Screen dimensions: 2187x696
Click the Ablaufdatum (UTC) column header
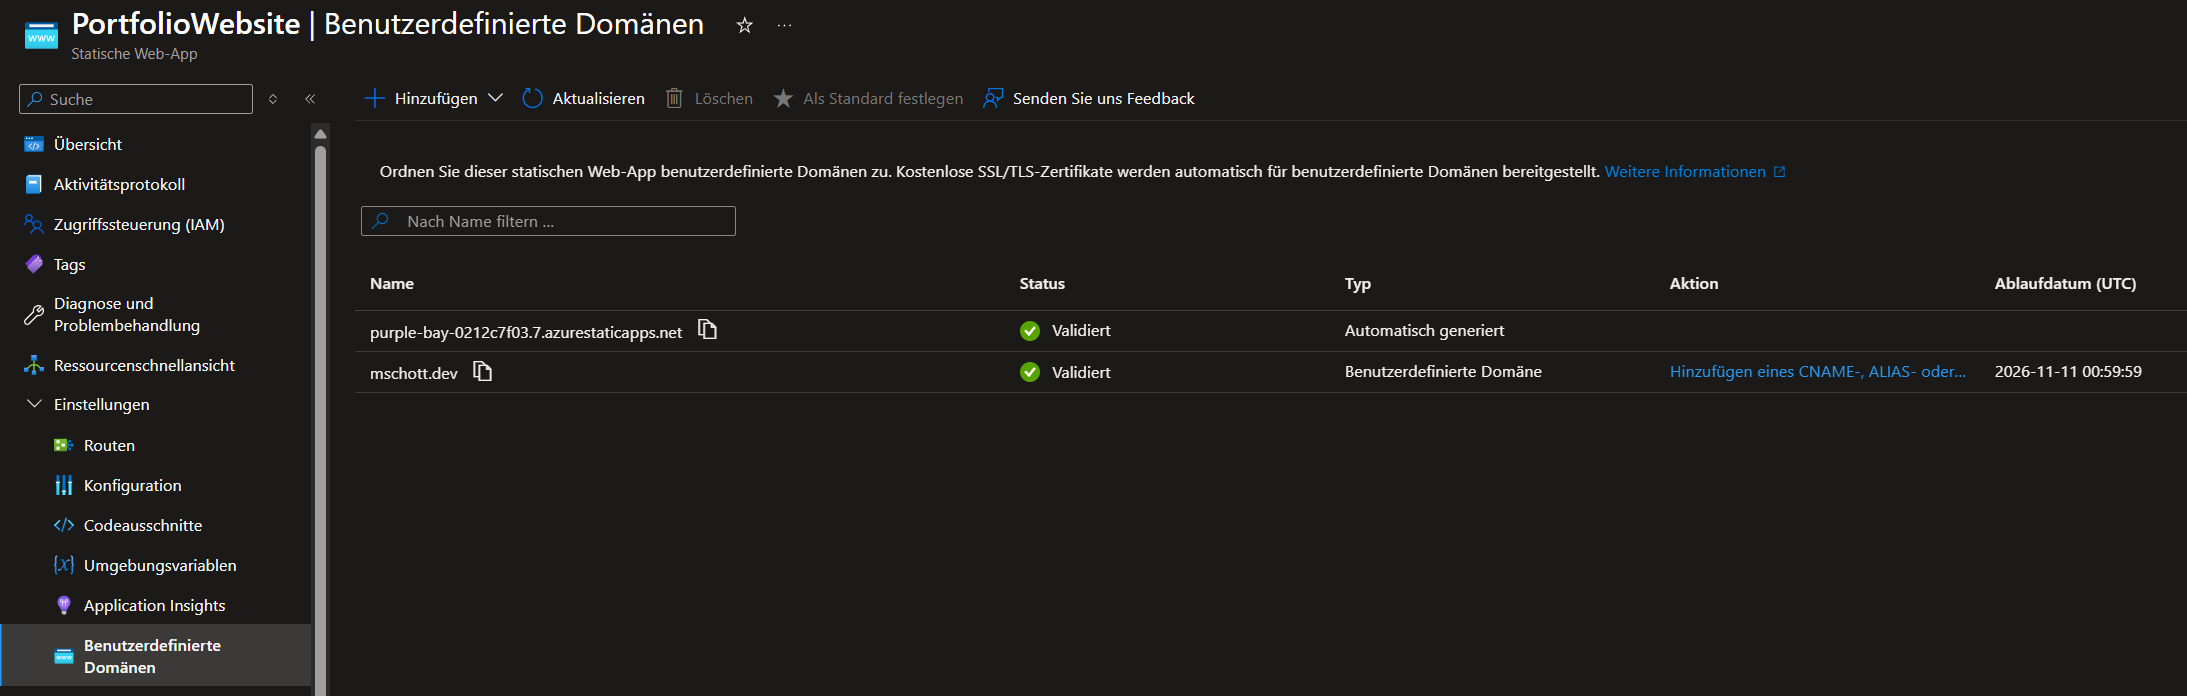coord(2065,284)
